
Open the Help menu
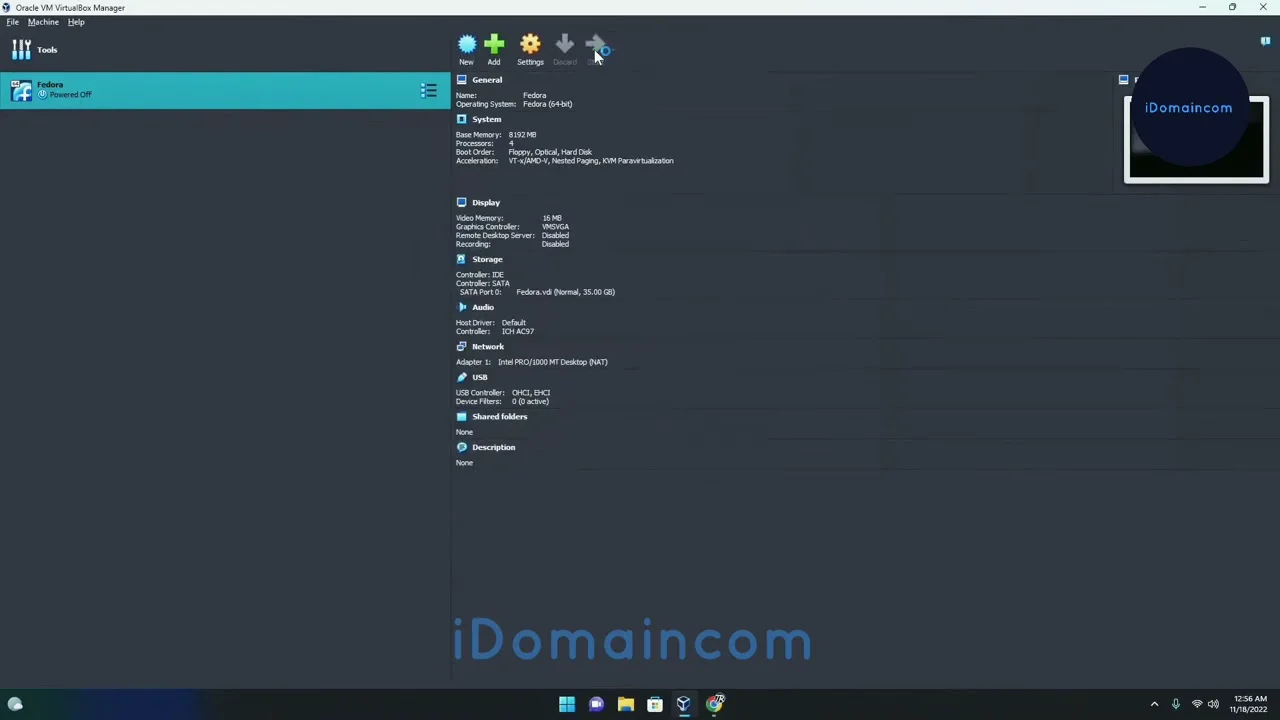[x=76, y=22]
